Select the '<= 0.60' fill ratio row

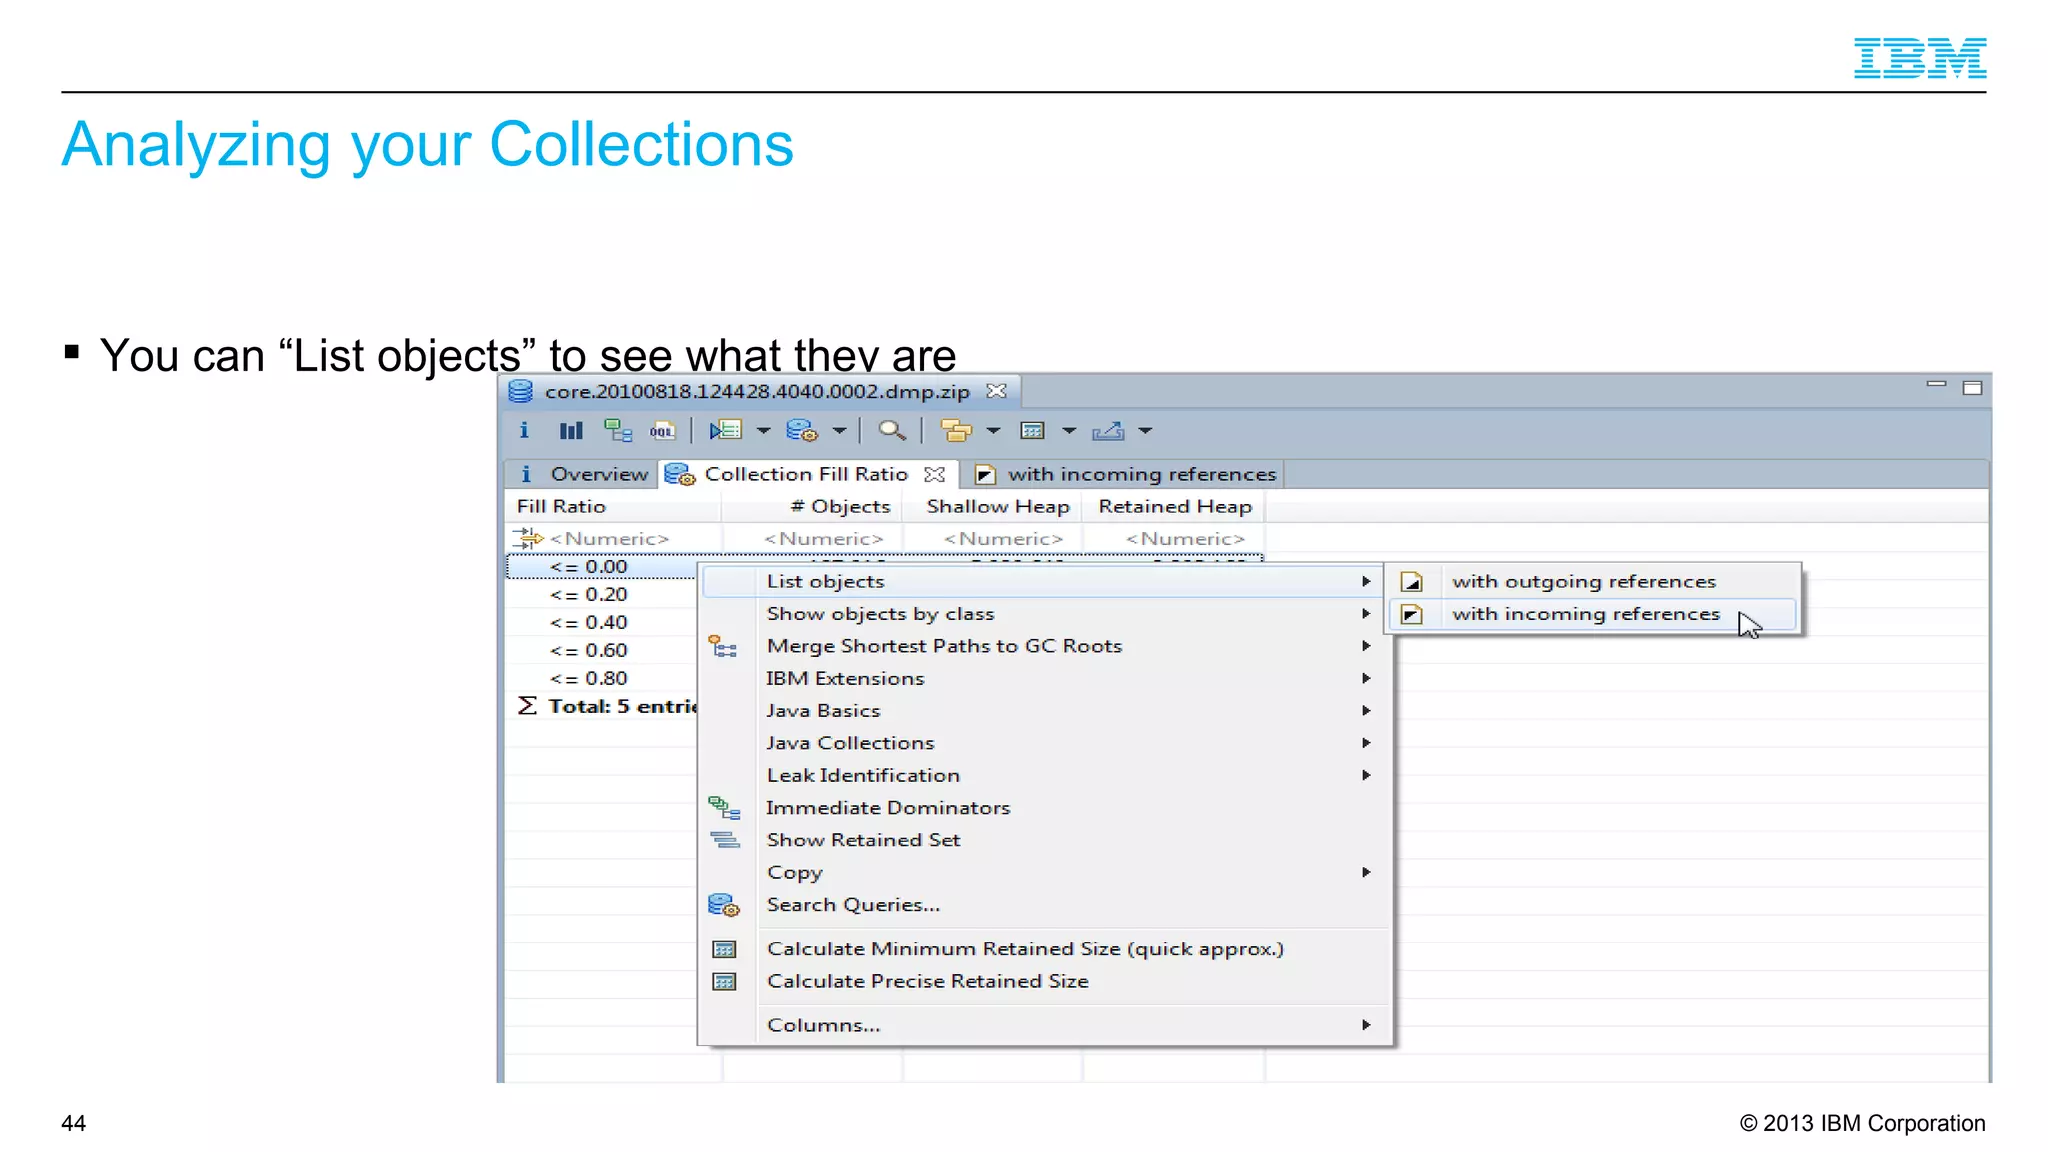pyautogui.click(x=602, y=651)
